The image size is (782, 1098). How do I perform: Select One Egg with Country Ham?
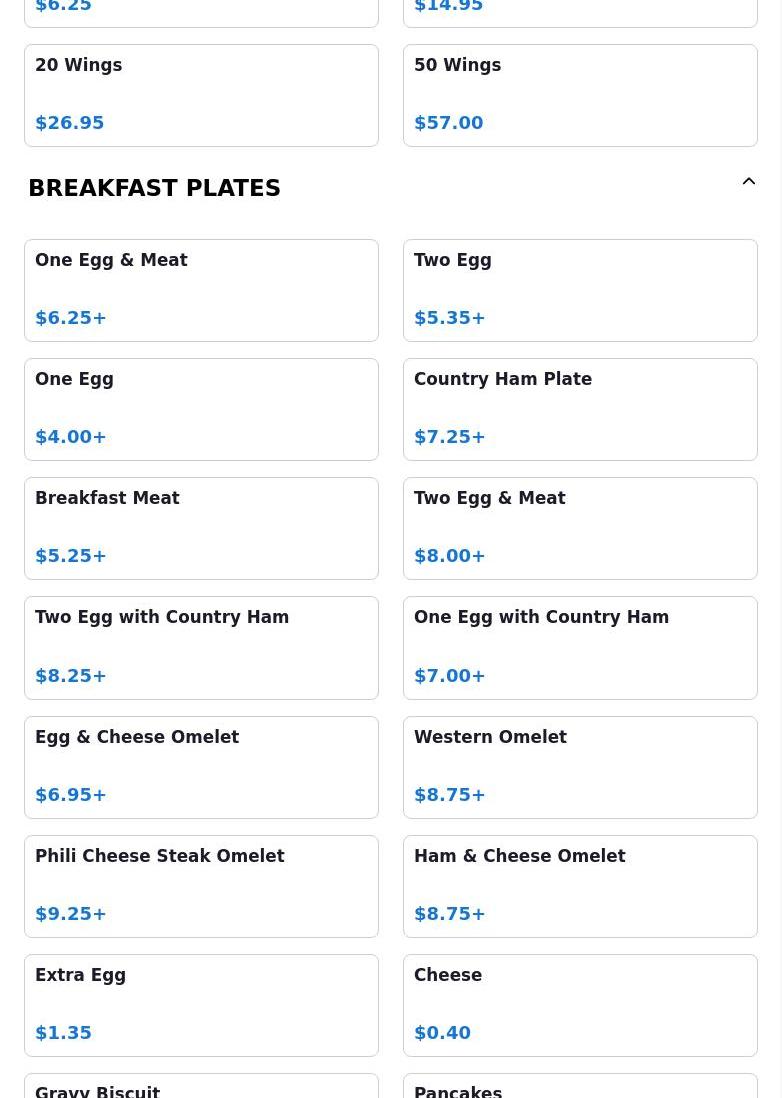(x=580, y=647)
